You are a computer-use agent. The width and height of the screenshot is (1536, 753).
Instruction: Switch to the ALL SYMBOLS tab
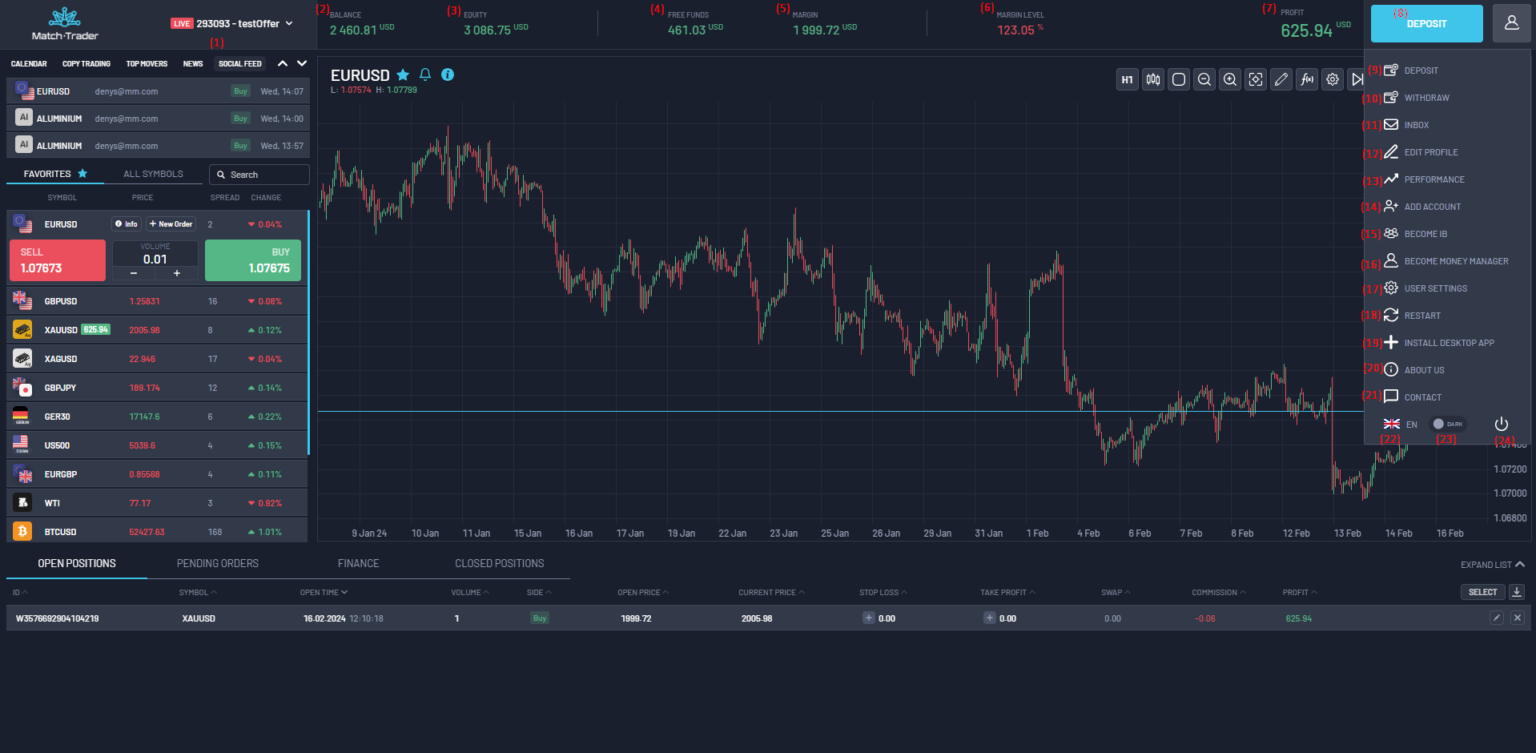coord(154,173)
